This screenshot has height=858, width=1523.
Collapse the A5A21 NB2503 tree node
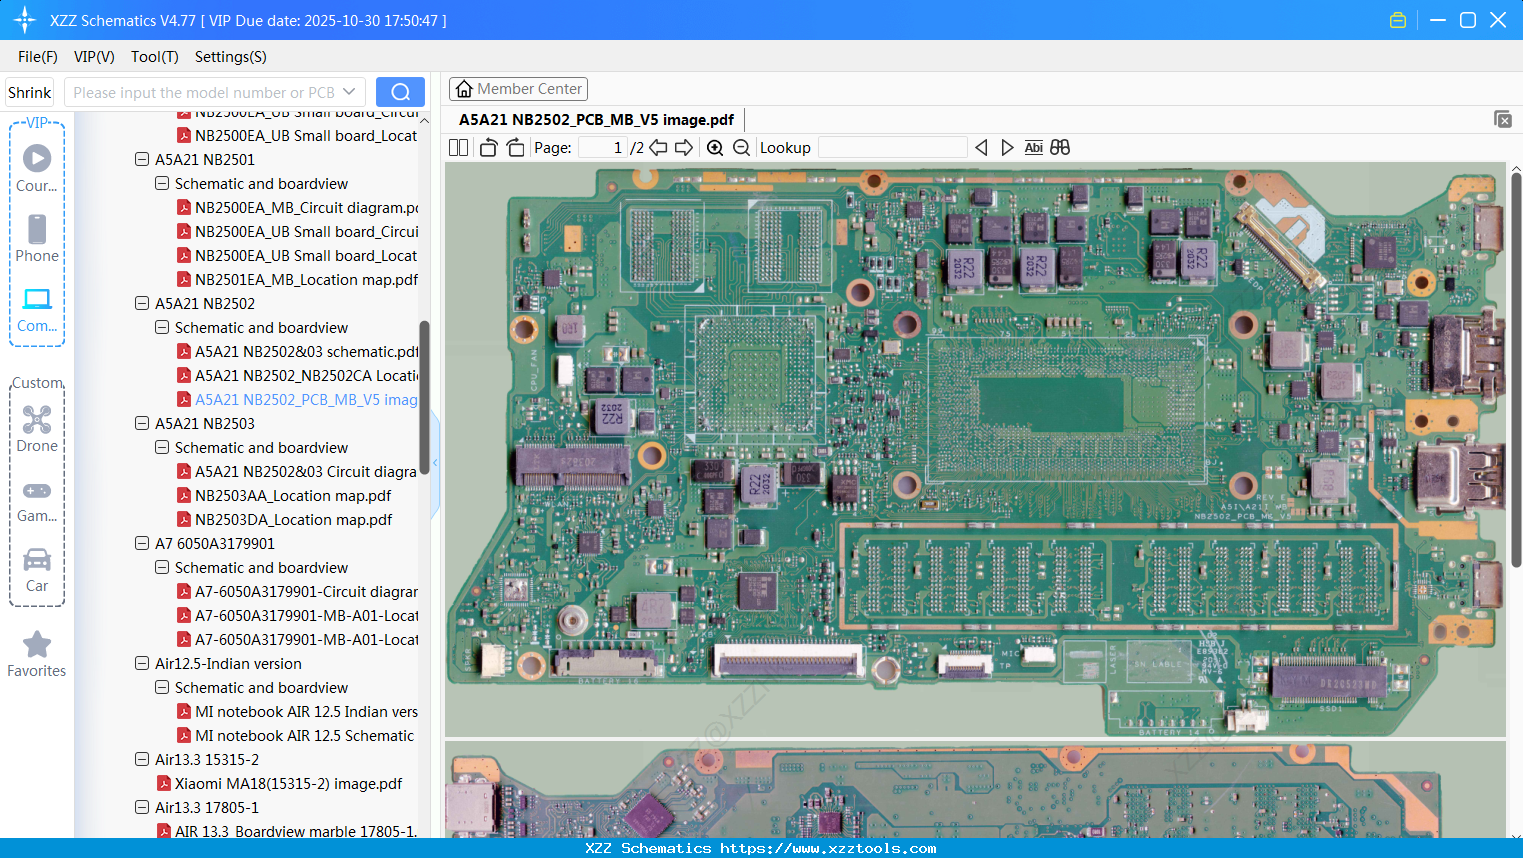coord(142,424)
